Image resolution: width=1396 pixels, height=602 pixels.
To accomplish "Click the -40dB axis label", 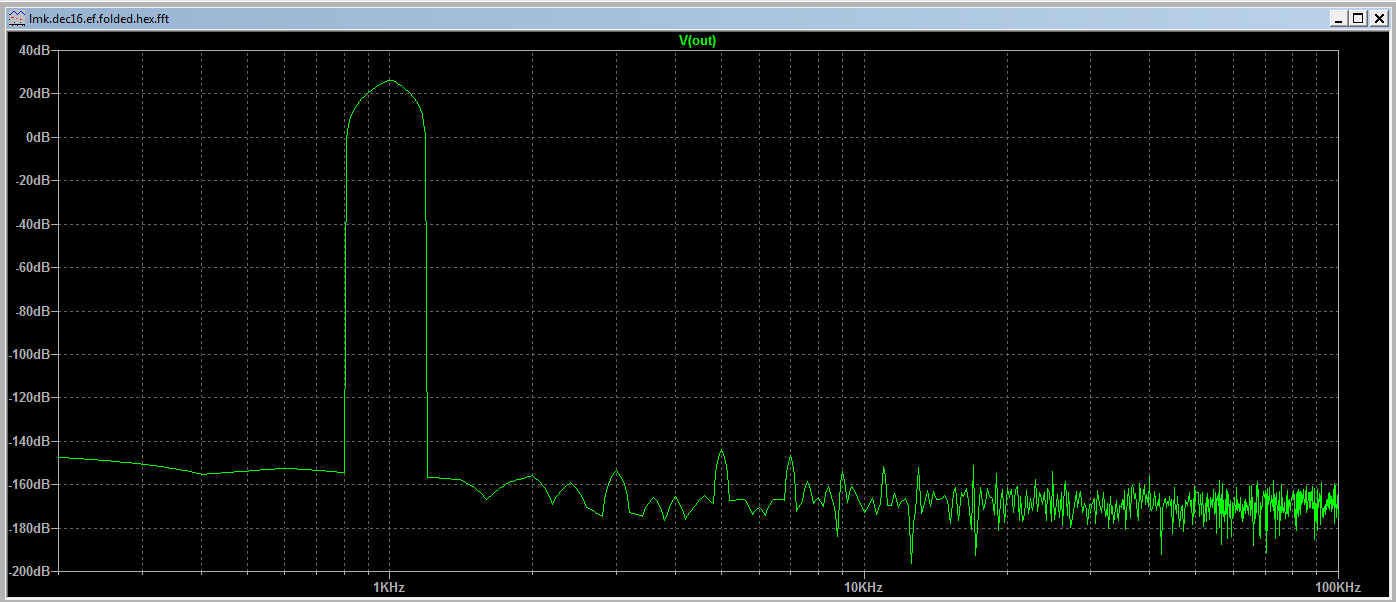I will click(x=34, y=224).
